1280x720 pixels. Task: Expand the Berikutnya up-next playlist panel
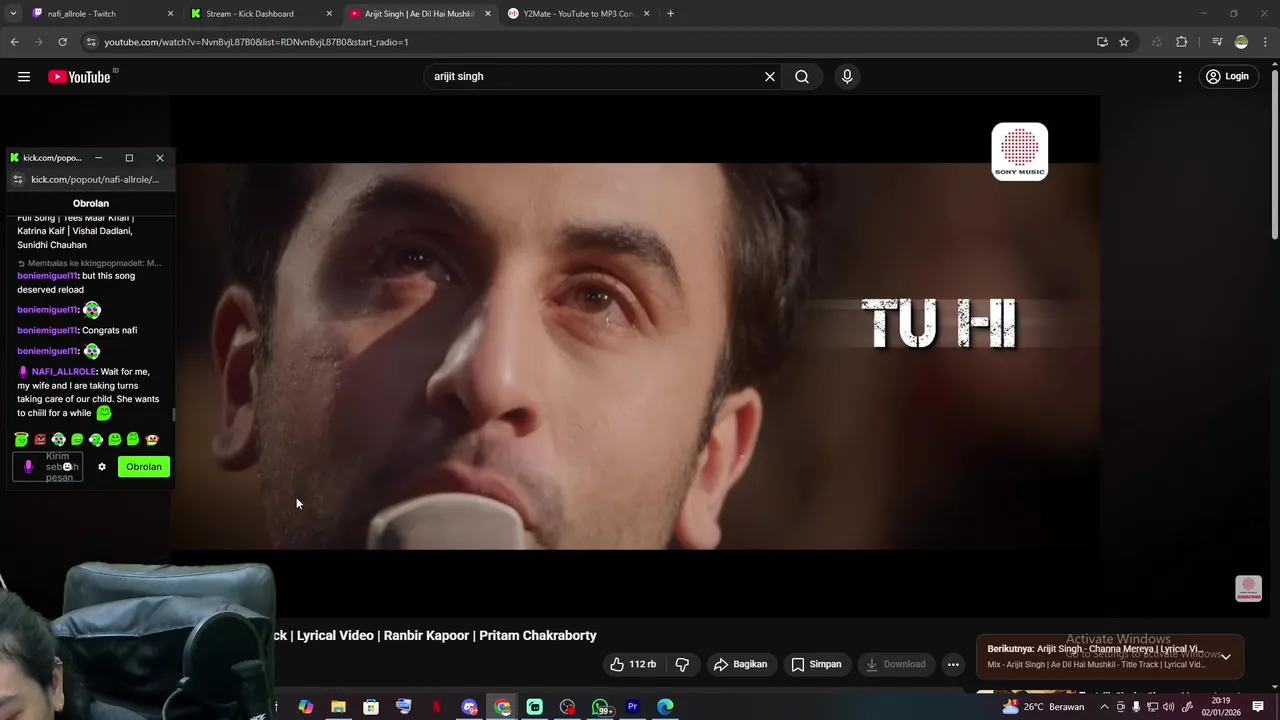point(1226,657)
